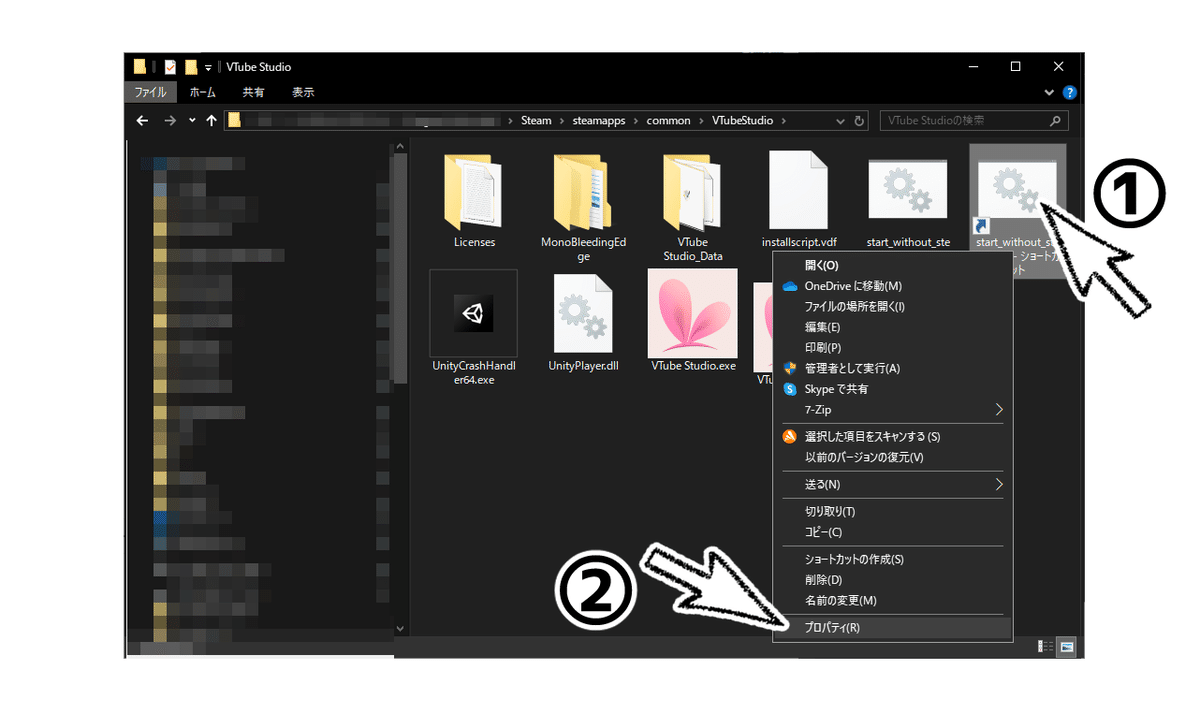The height and width of the screenshot is (711, 1200).
Task: Click steamapps in the address path
Action: pyautogui.click(x=601, y=121)
